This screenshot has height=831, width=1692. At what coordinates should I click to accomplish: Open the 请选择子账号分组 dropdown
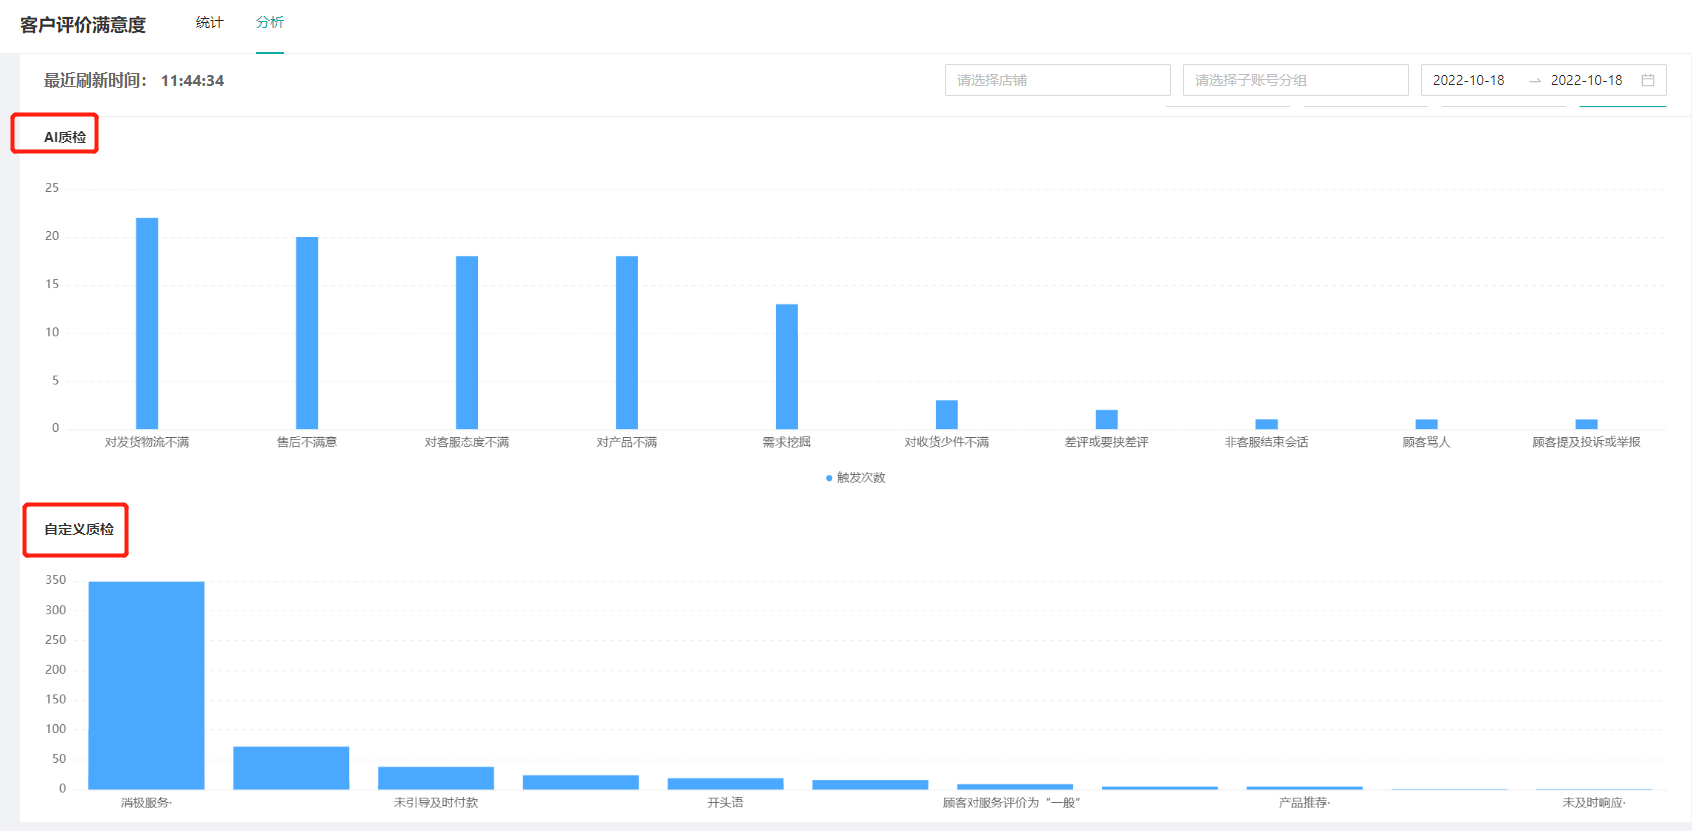1295,80
